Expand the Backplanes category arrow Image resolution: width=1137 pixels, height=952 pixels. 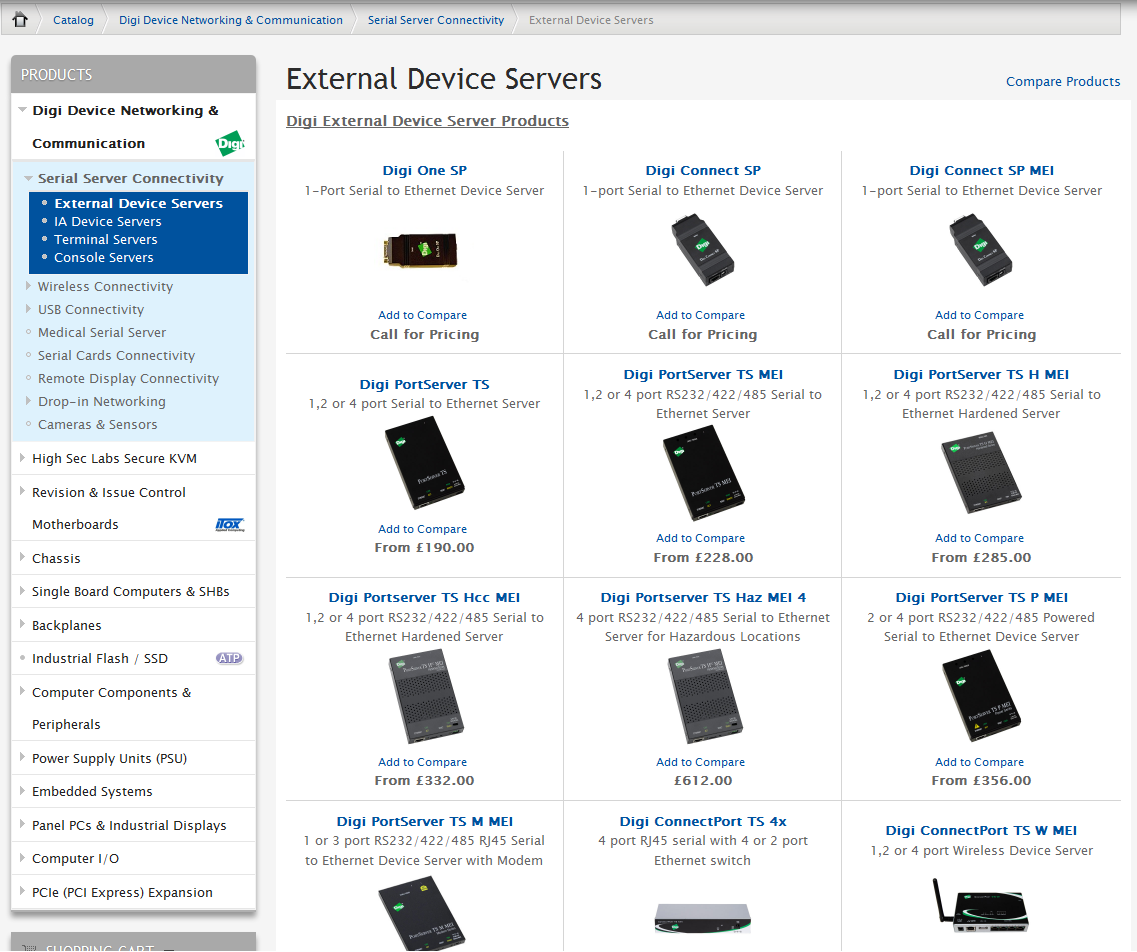coord(22,624)
